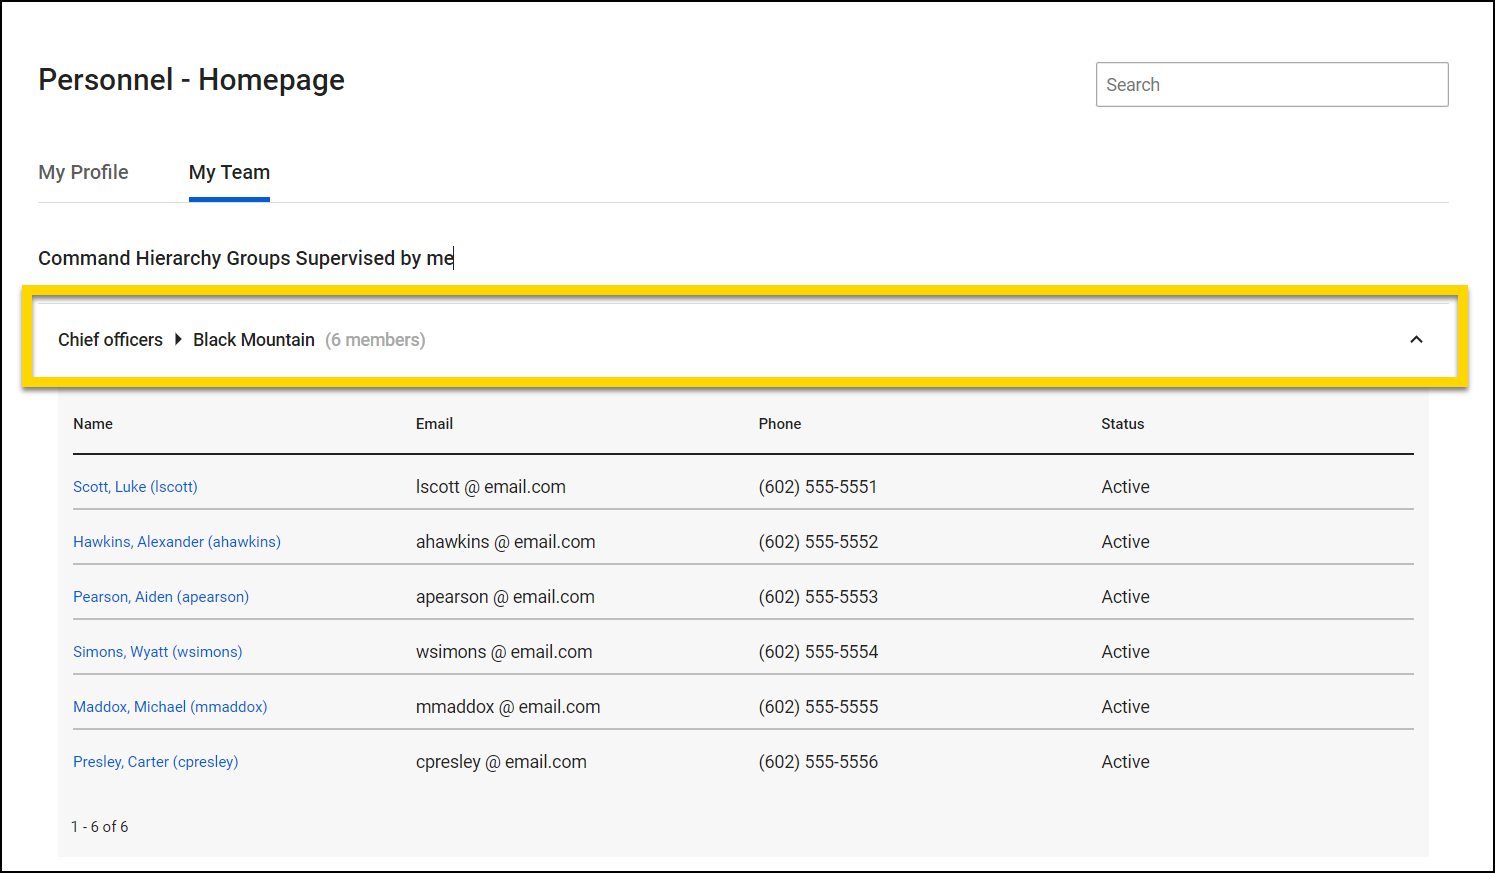
Task: Open Simons, Wyatt's profile link
Action: click(x=157, y=651)
